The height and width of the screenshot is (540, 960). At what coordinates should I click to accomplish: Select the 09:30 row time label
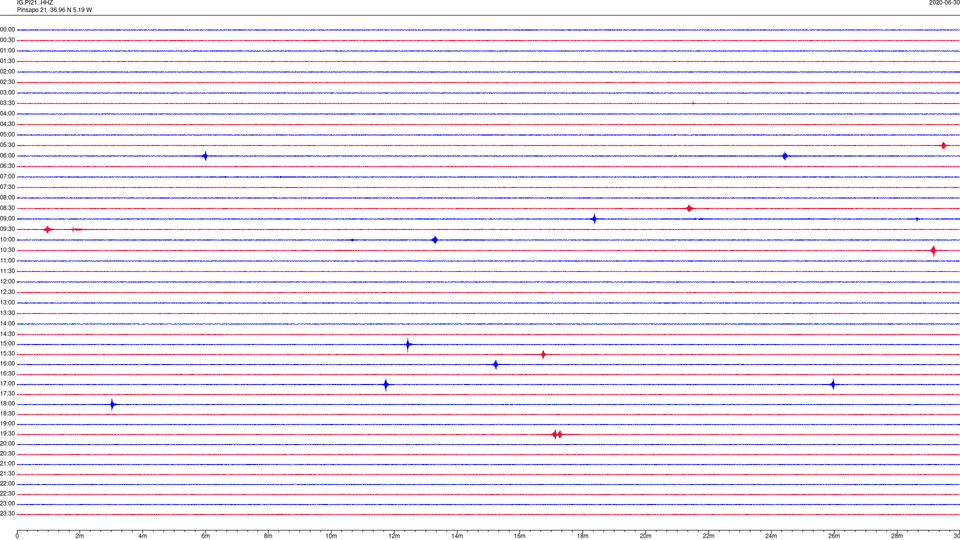point(7,229)
